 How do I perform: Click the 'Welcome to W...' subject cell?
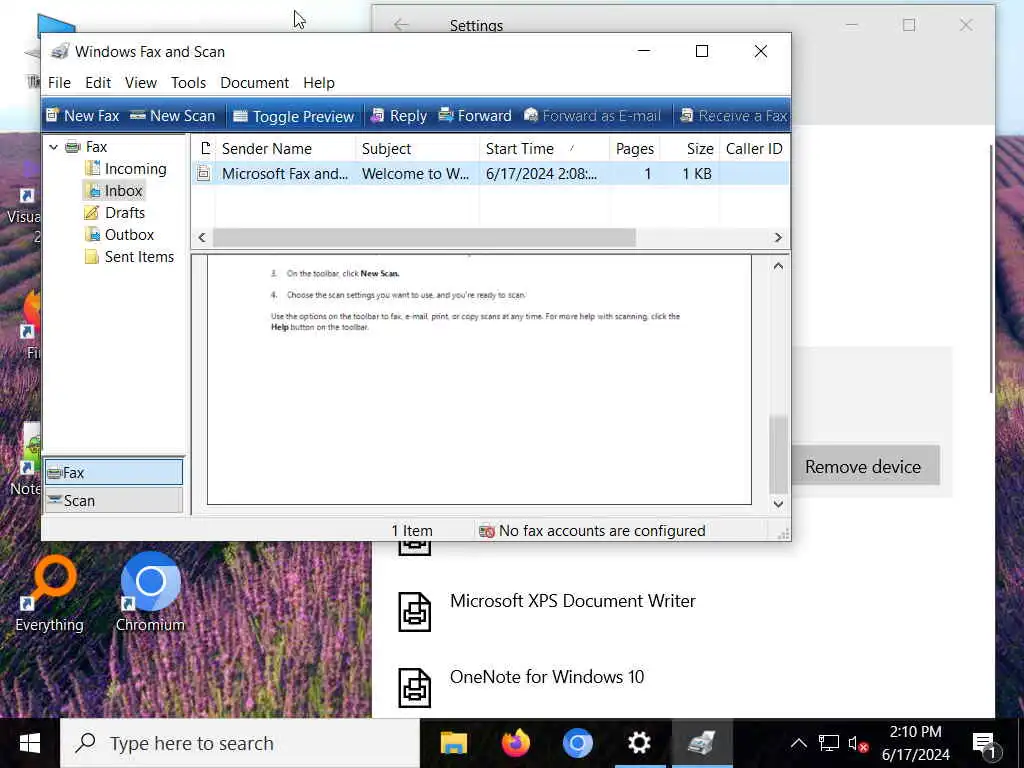click(415, 174)
